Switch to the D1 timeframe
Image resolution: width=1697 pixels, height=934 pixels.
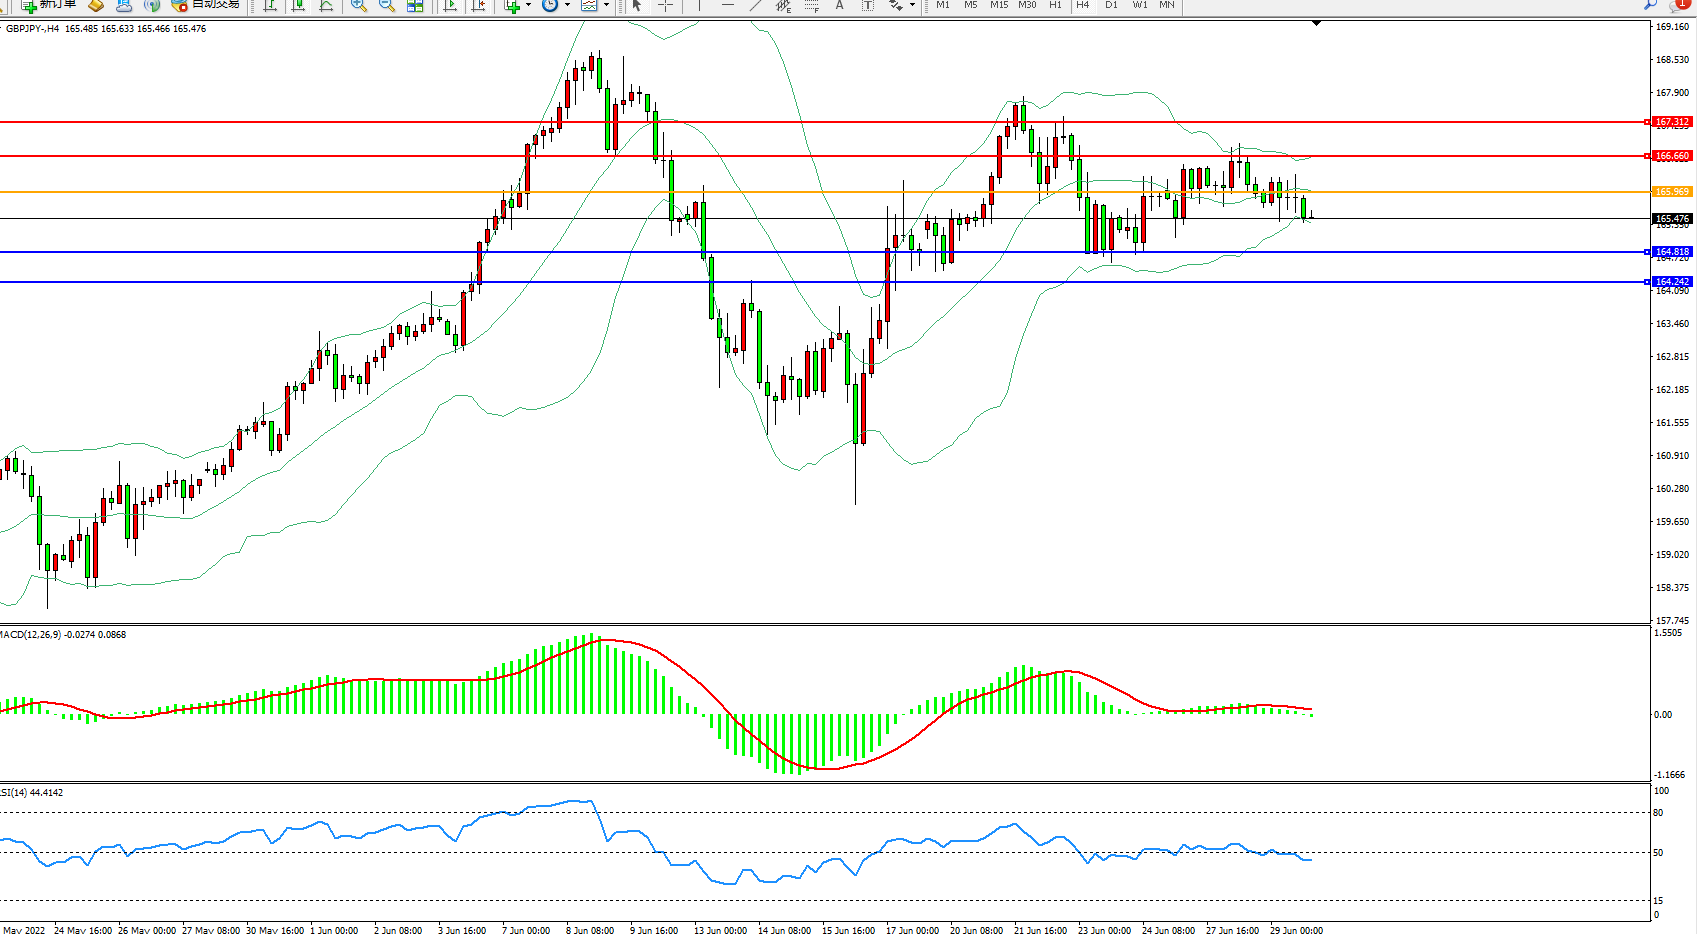click(1111, 5)
